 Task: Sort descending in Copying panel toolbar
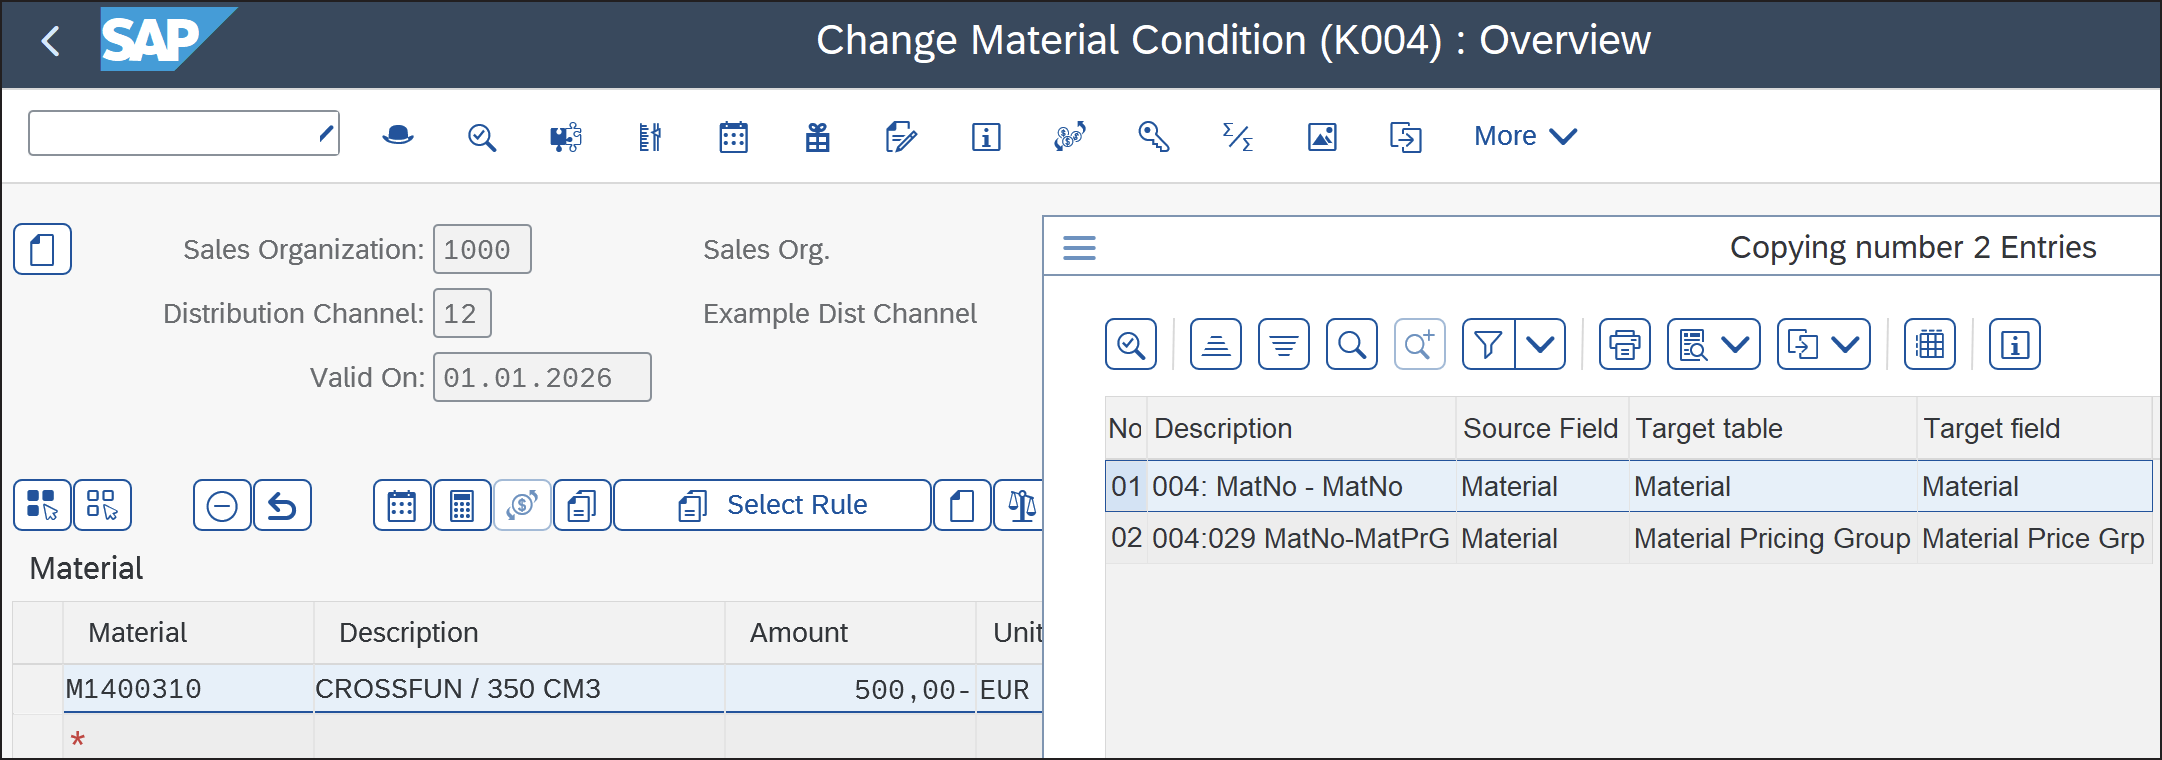point(1284,345)
